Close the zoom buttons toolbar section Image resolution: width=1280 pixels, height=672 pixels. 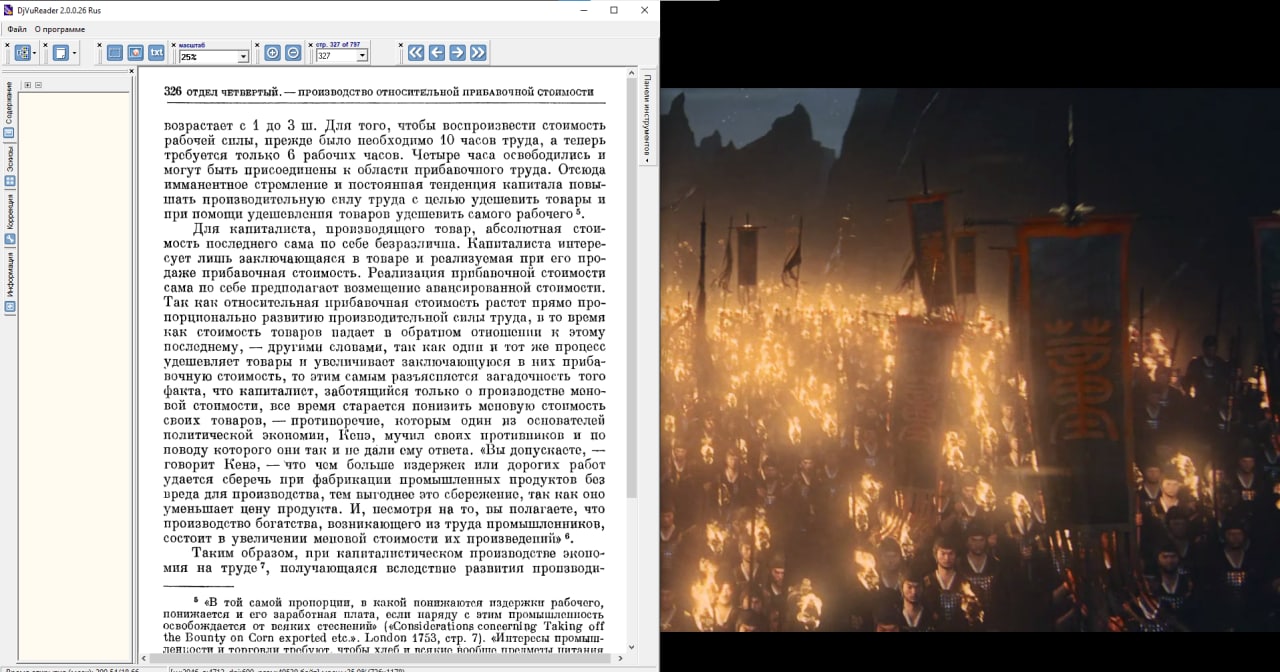coord(257,45)
